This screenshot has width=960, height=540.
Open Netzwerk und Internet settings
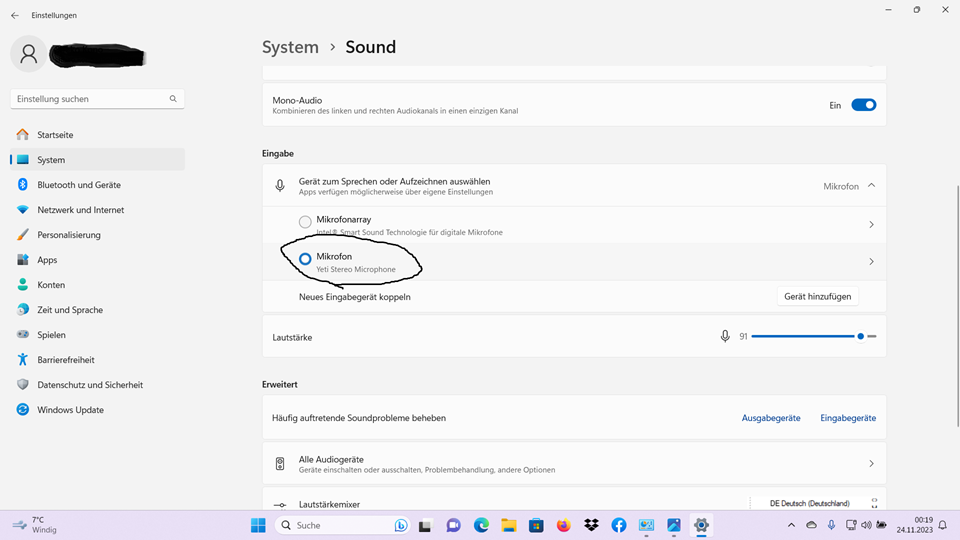click(x=81, y=210)
